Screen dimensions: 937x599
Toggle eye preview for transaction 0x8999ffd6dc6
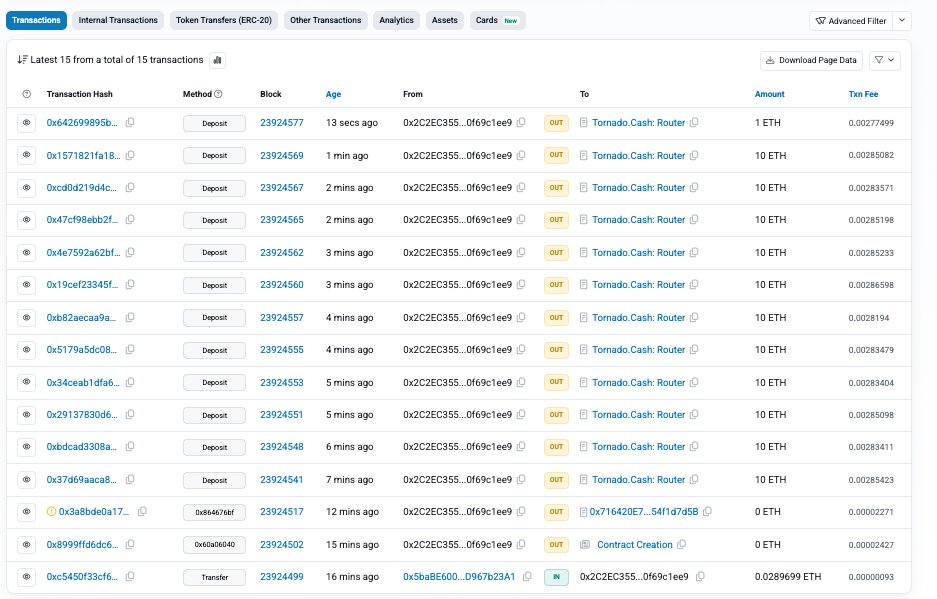tap(26, 544)
